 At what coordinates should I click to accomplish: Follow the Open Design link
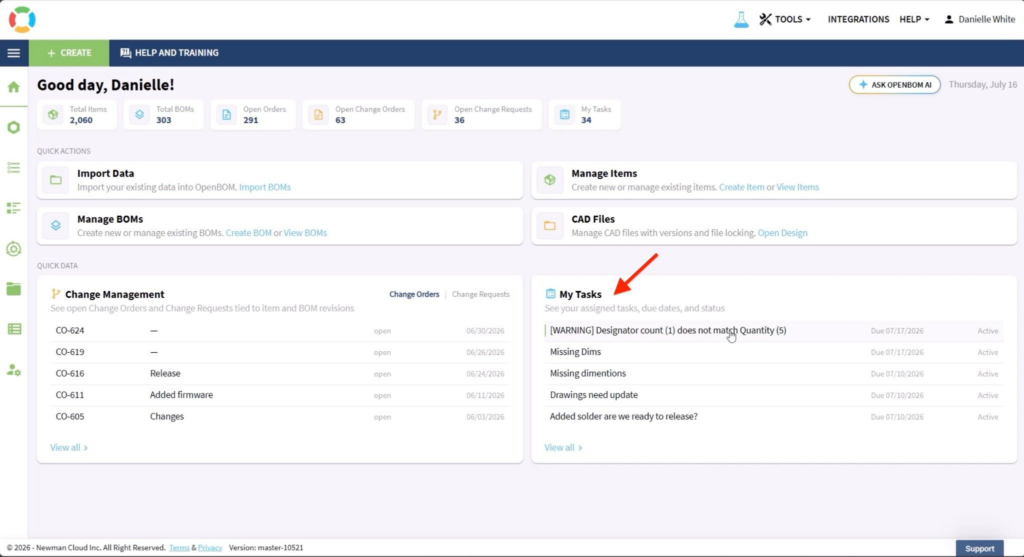782,233
